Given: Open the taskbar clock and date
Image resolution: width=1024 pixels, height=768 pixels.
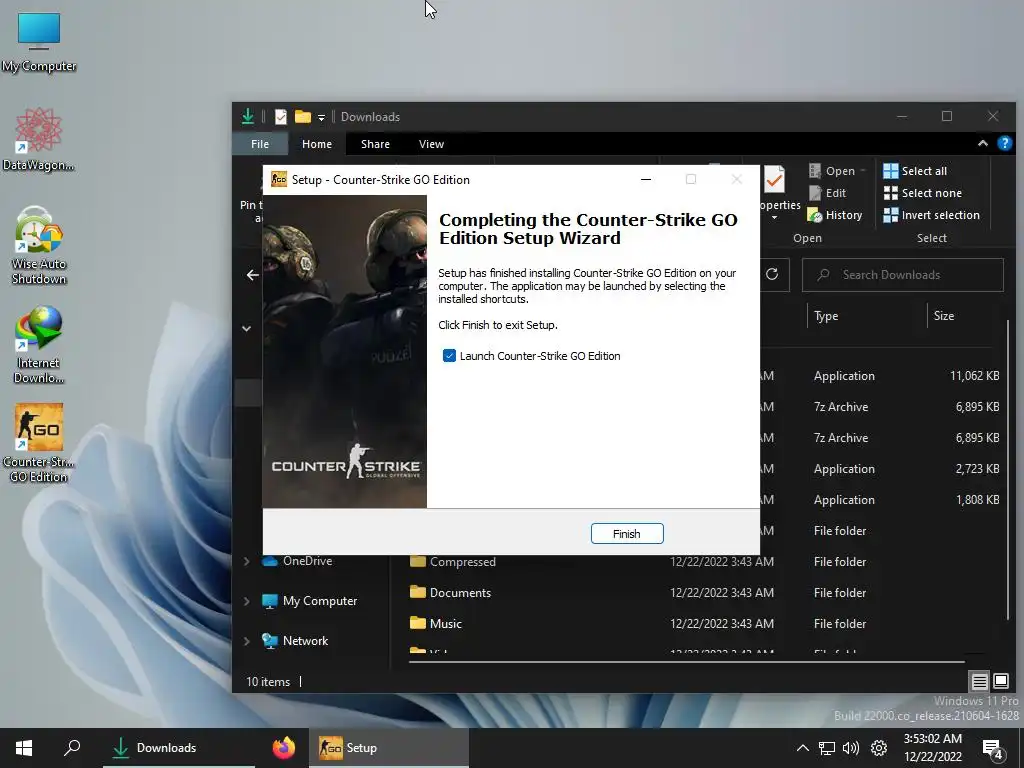Looking at the screenshot, I should click(x=933, y=748).
